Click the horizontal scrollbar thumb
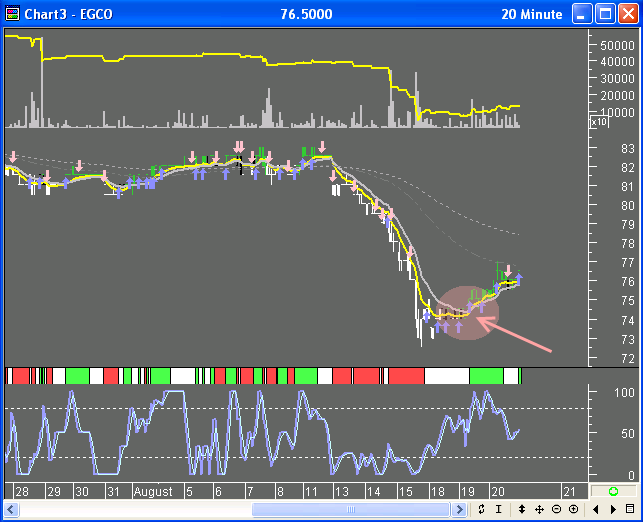The width and height of the screenshot is (643, 522). click(351, 510)
